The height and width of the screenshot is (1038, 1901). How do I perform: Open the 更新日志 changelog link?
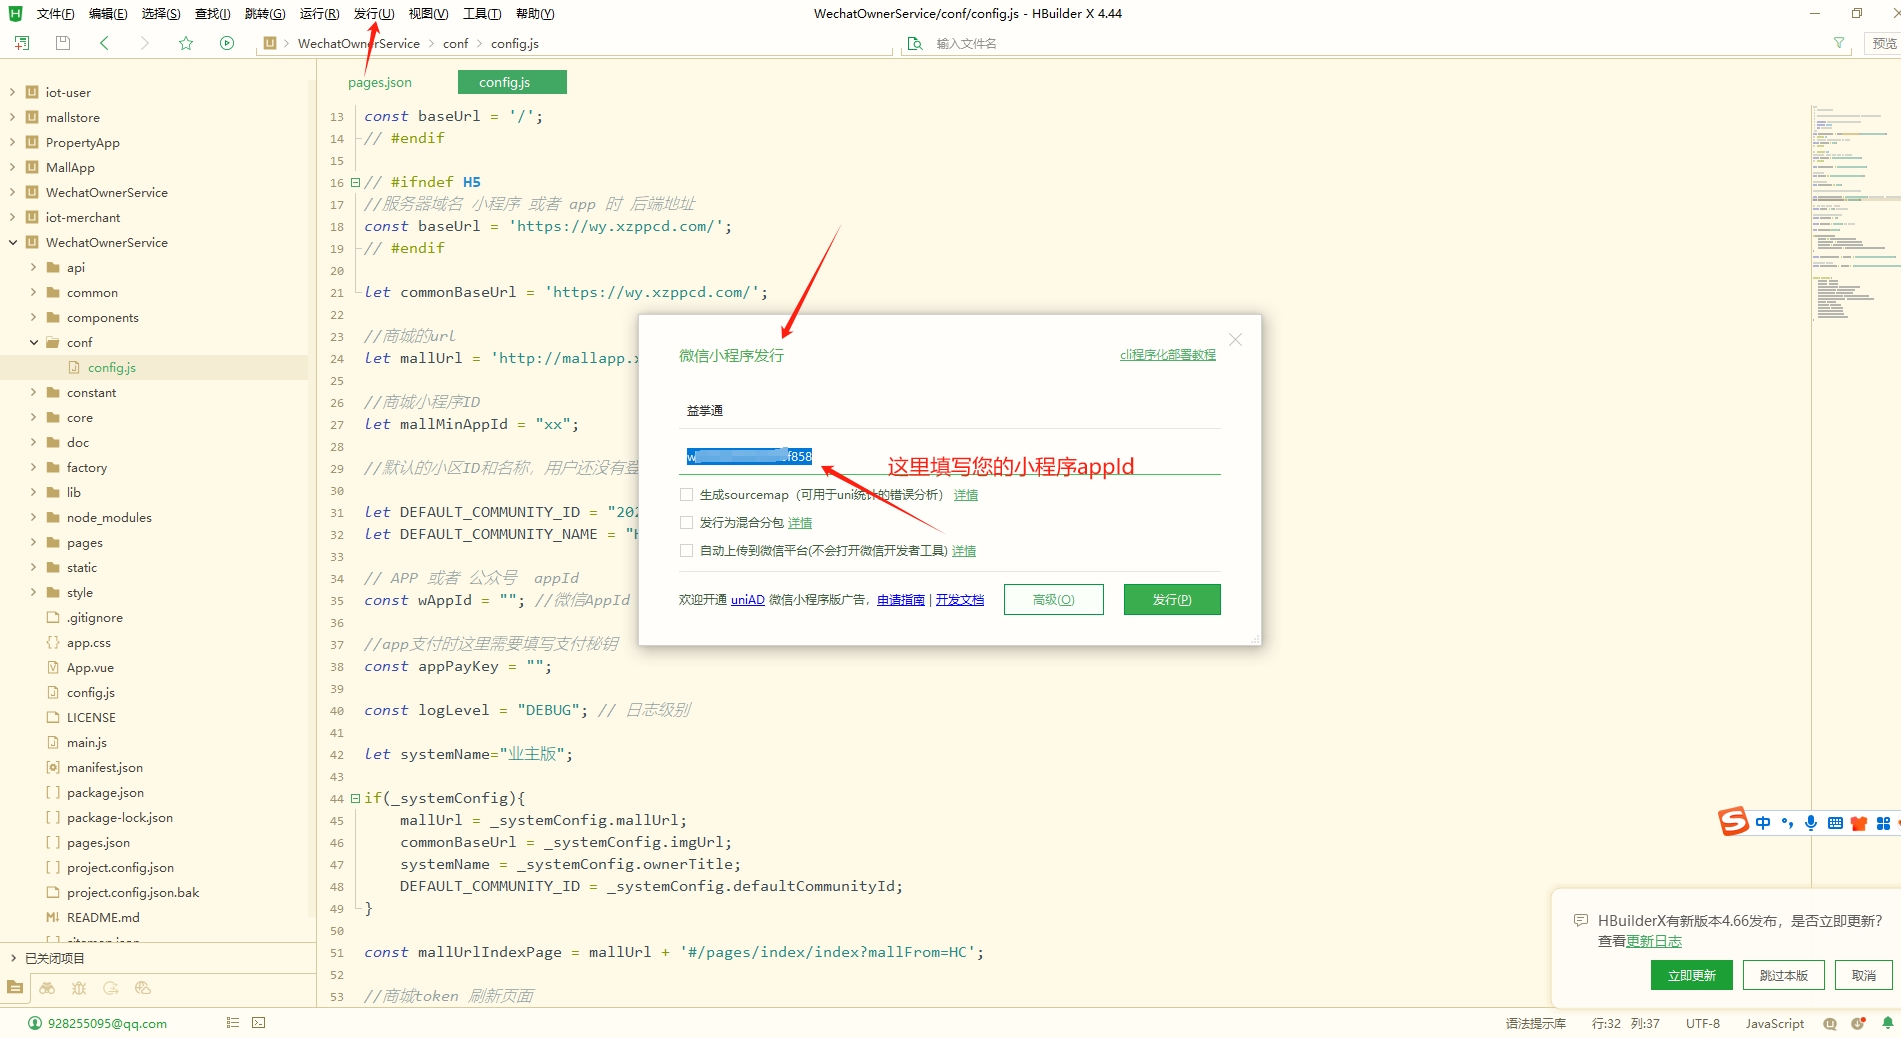click(x=1654, y=941)
